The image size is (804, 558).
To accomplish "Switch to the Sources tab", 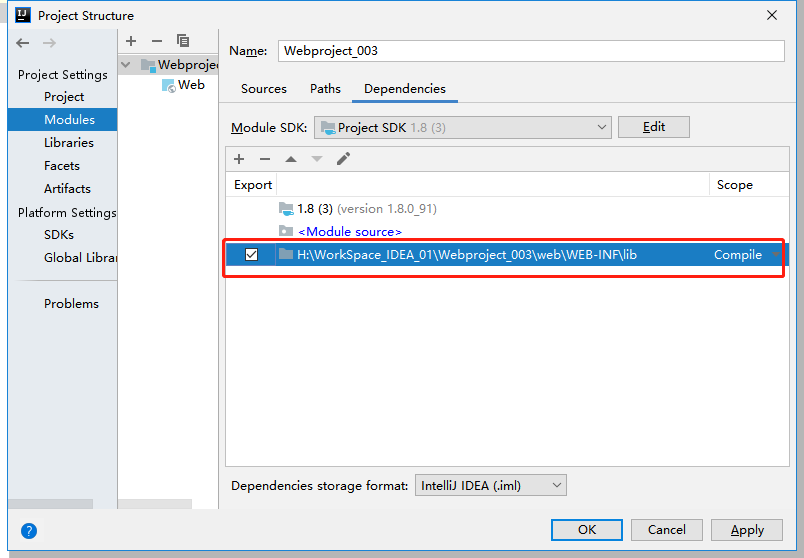I will 264,89.
